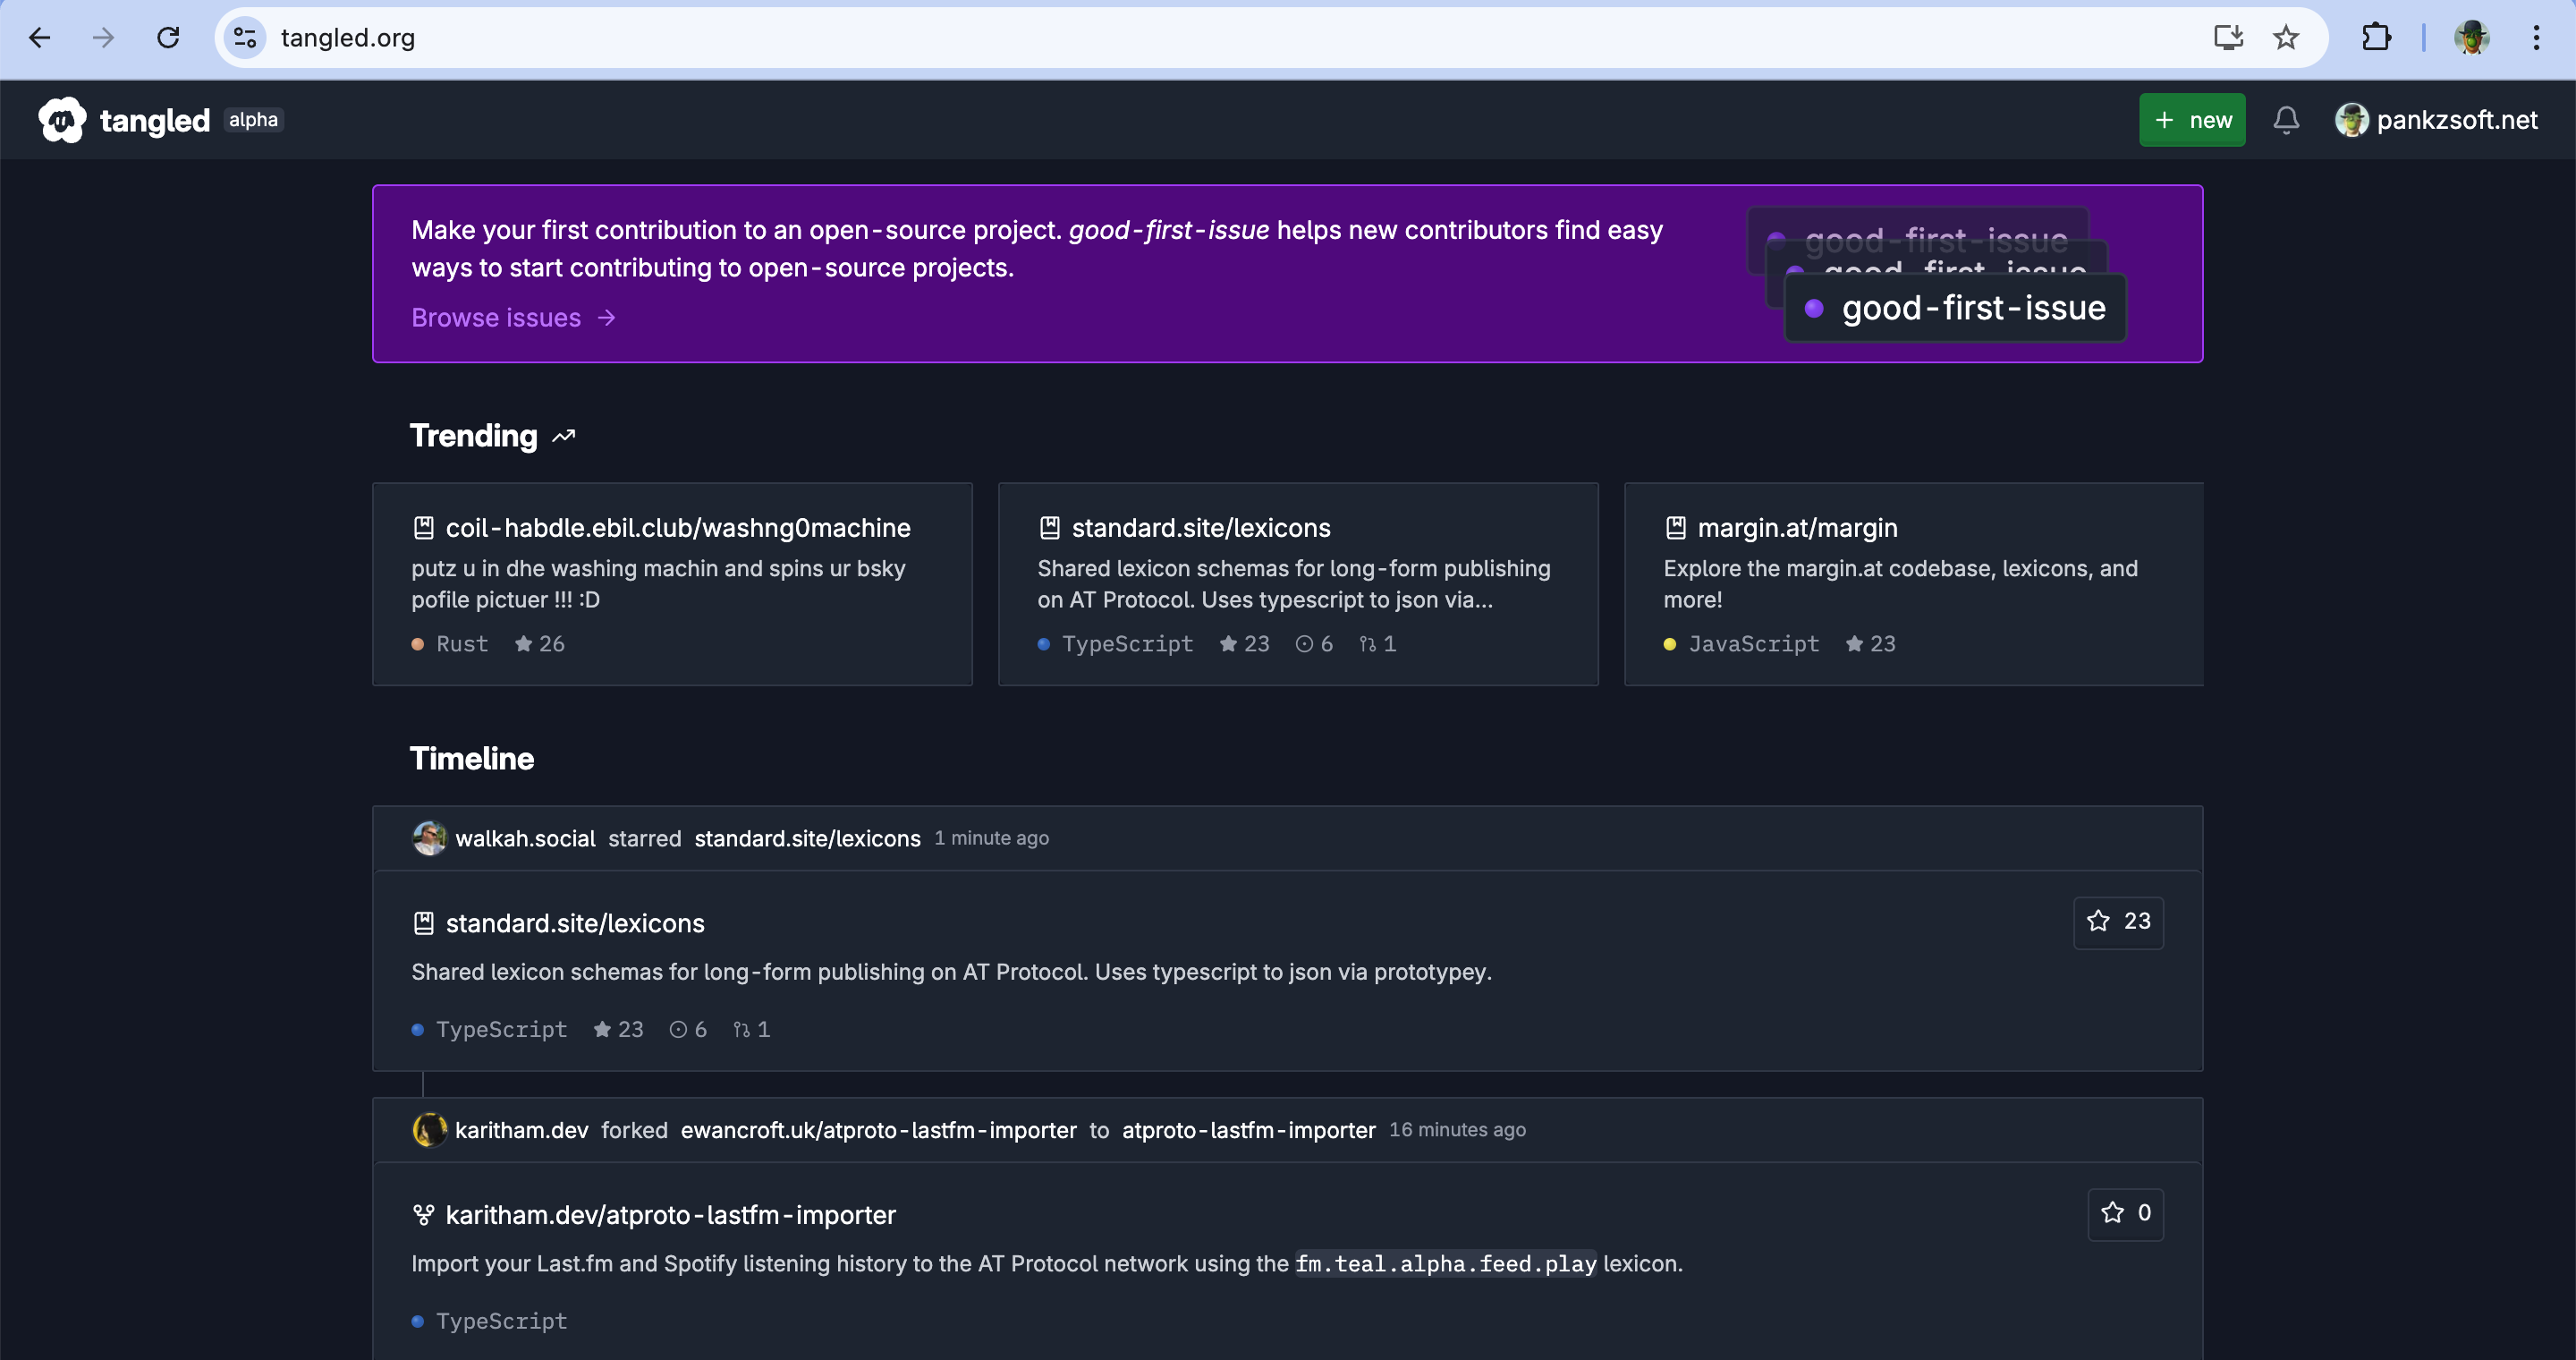This screenshot has width=2576, height=1360.
Task: Click the install app icon in address bar
Action: pyautogui.click(x=2228, y=38)
